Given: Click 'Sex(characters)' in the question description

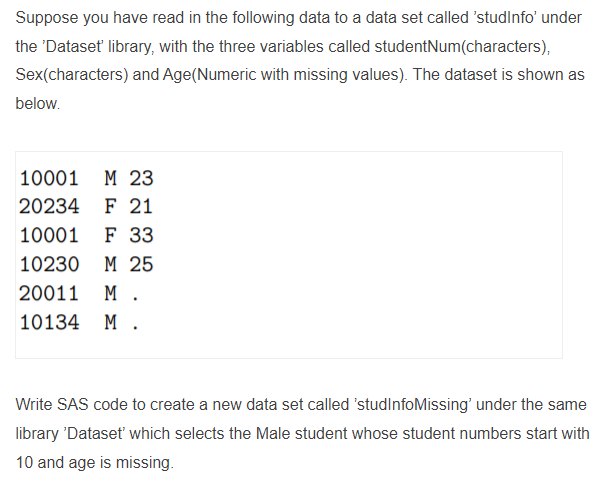Looking at the screenshot, I should point(72,74).
